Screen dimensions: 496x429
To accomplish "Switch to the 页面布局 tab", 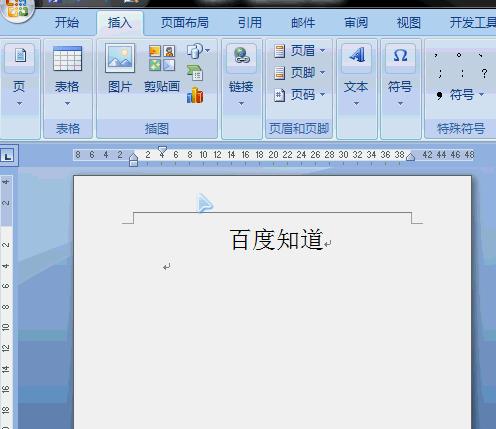I will tap(185, 23).
